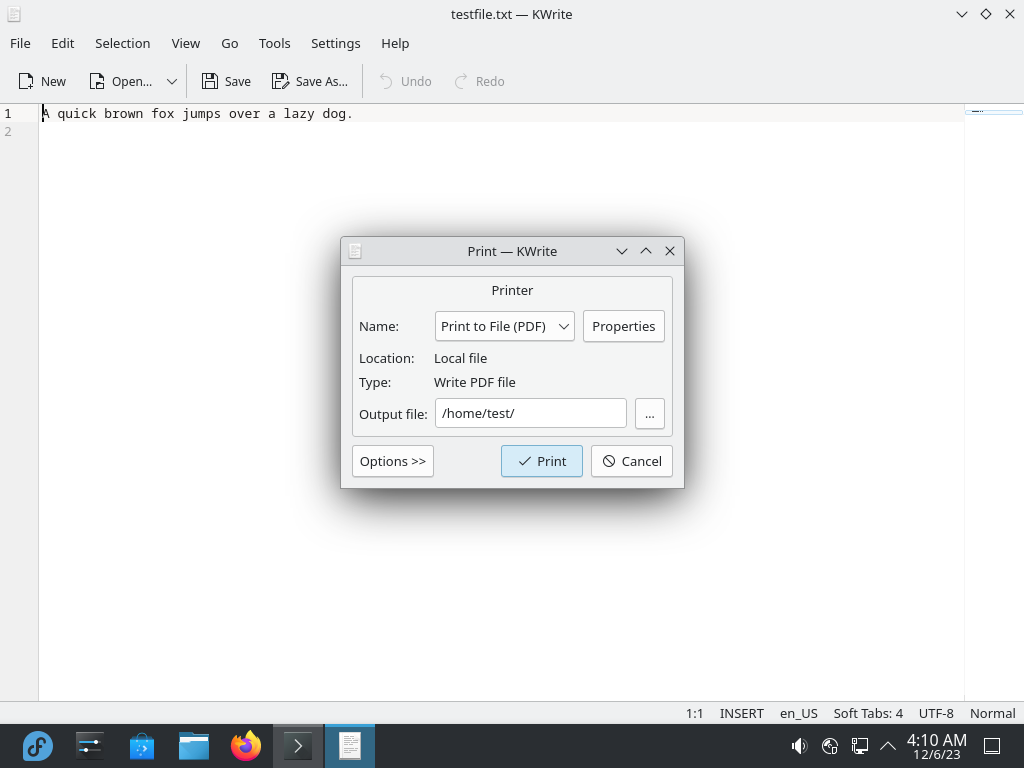Close the KWrite main window

(x=1010, y=14)
